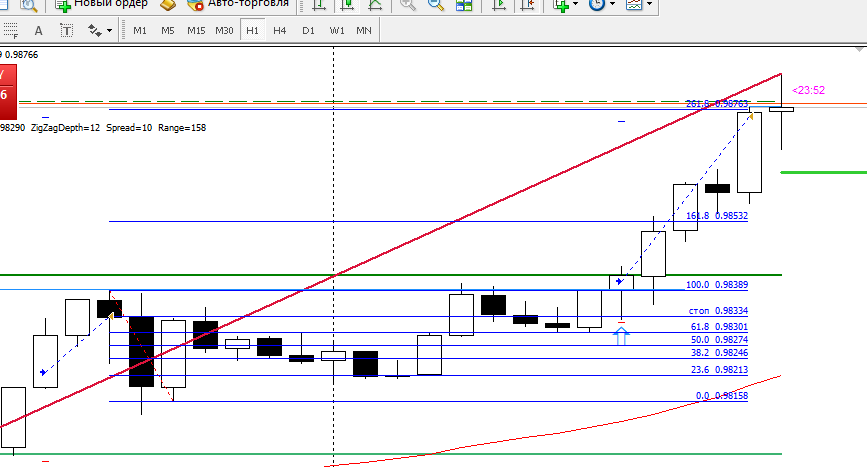The width and height of the screenshot is (867, 467).
Task: Click the Spread=10 indicator text
Action: click(129, 128)
